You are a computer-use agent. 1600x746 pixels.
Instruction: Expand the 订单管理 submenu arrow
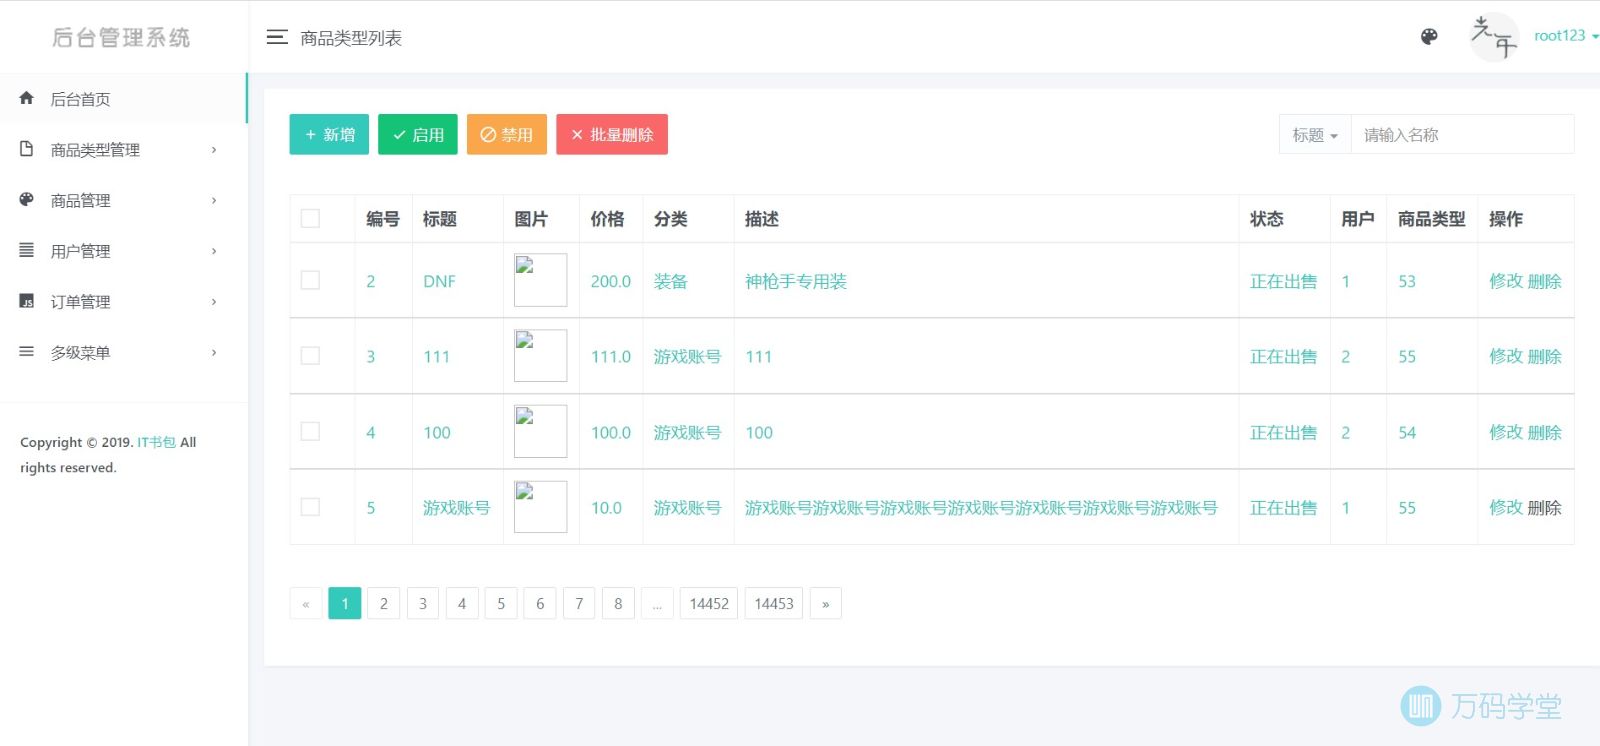tap(214, 301)
